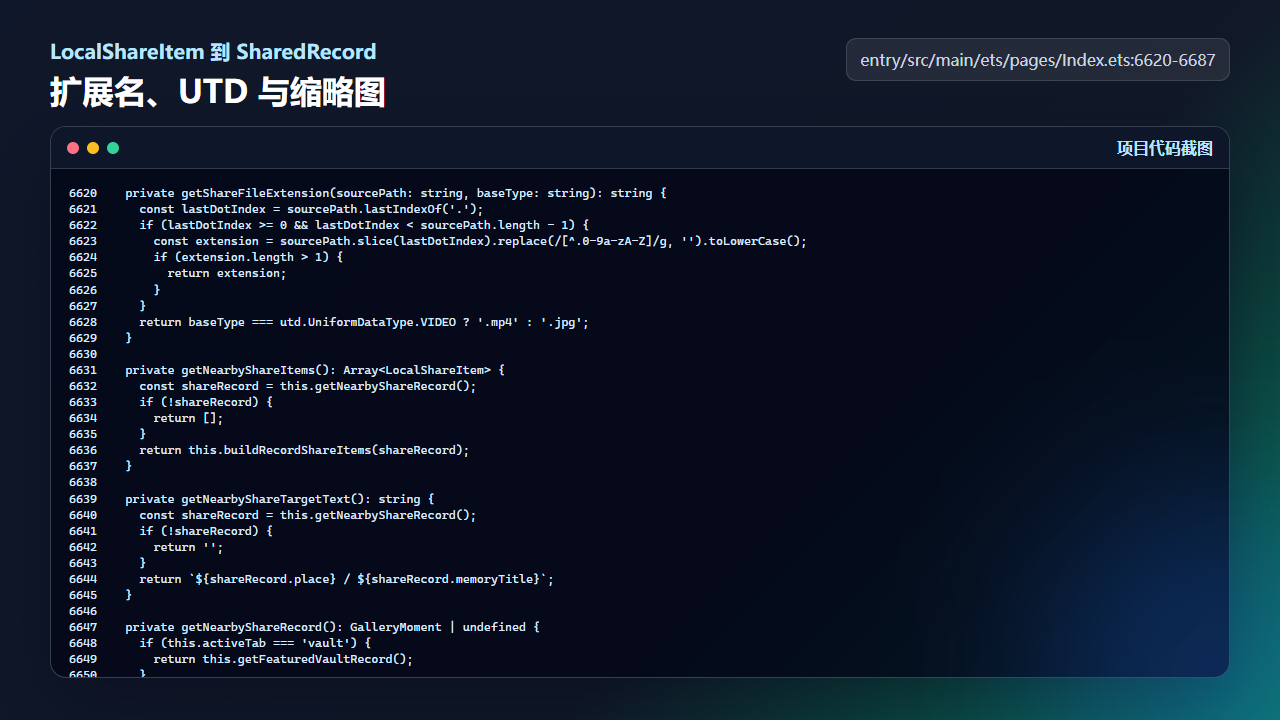
Task: Click the return []; line
Action: point(188,418)
